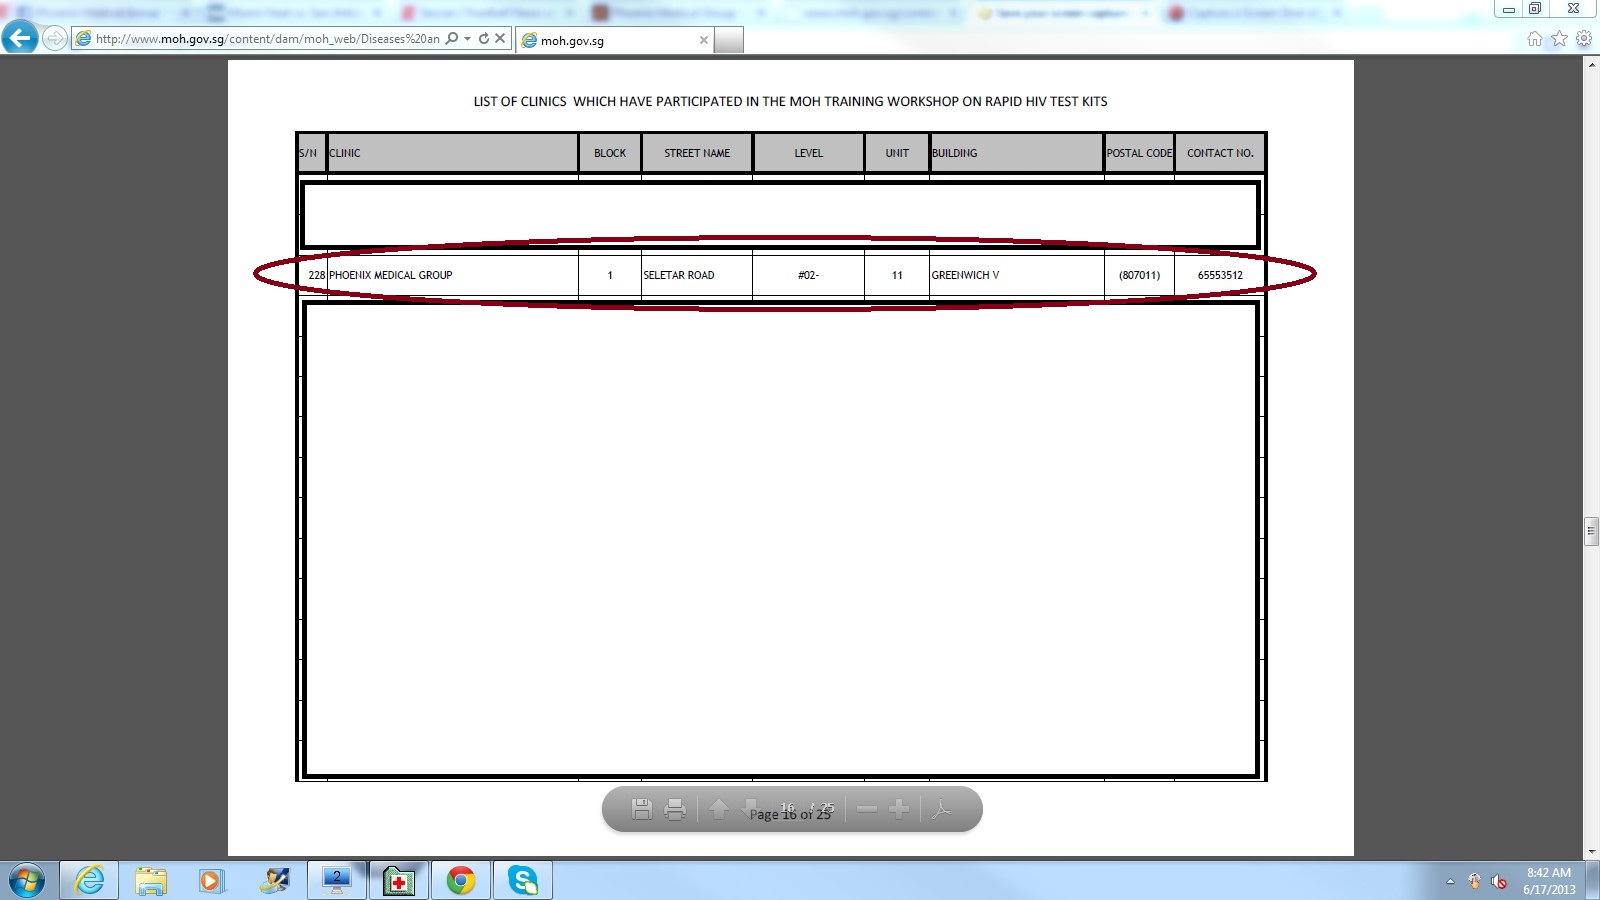
Task: Open Google Chrome from the taskbar
Action: coord(460,881)
